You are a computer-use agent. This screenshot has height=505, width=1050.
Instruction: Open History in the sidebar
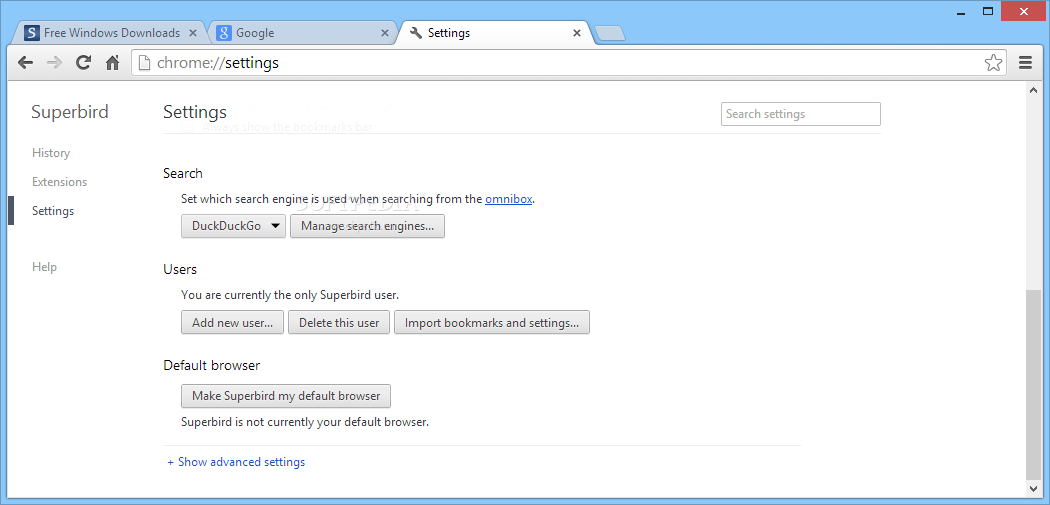click(x=51, y=153)
